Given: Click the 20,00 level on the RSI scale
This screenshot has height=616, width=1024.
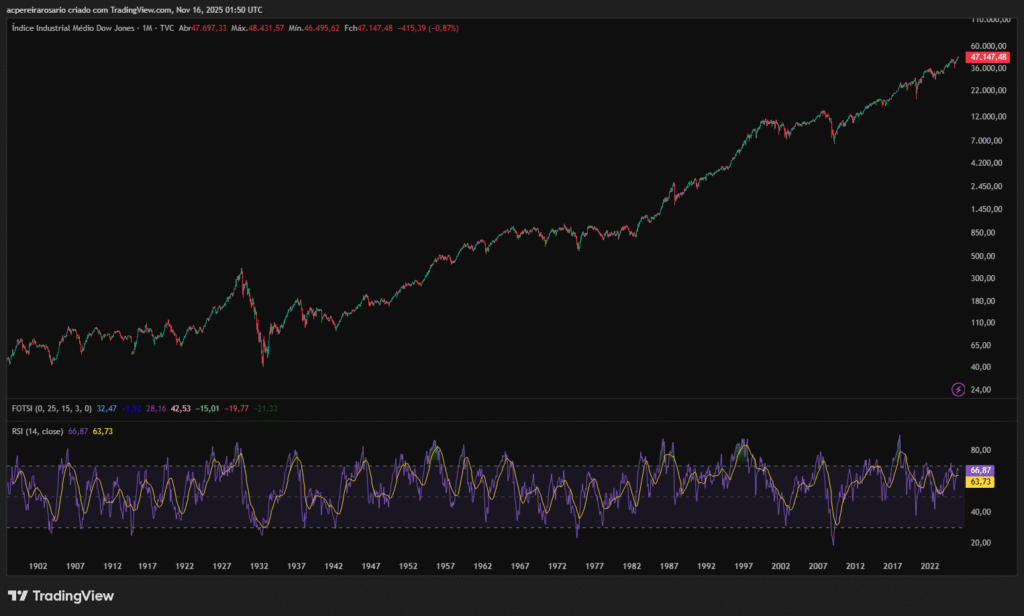Looking at the screenshot, I should point(980,543).
